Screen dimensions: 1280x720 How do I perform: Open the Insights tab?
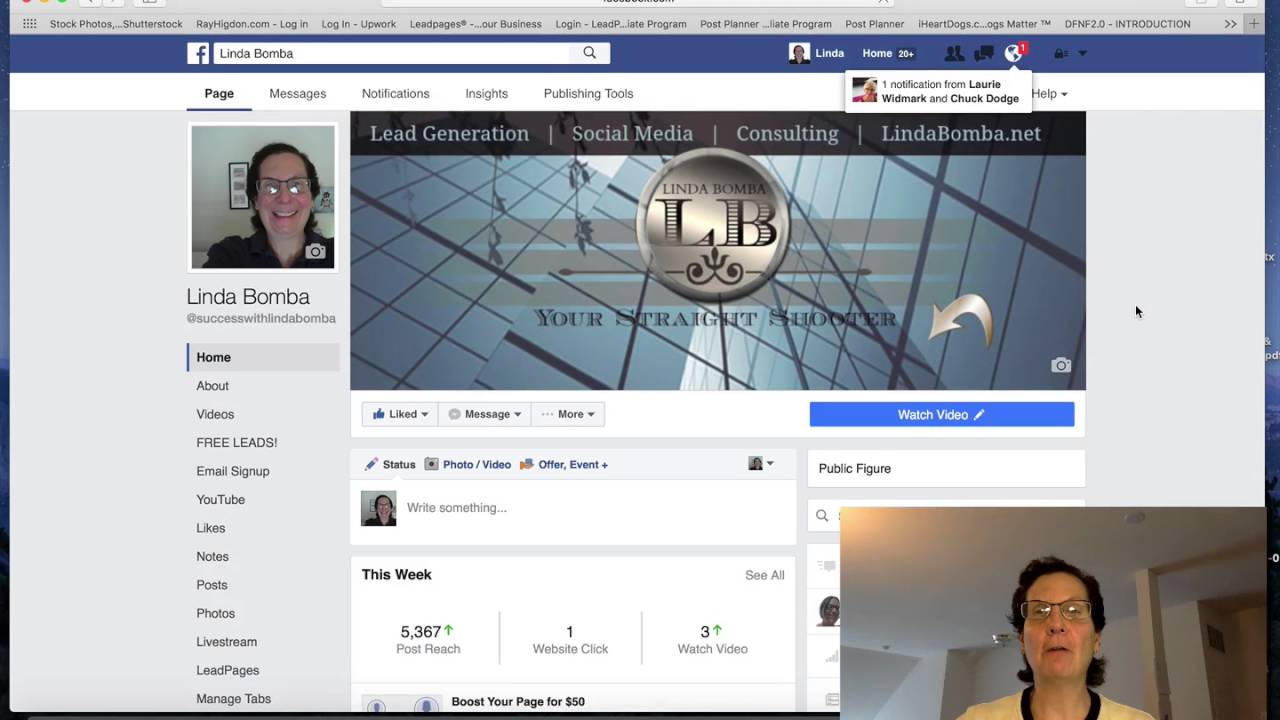tap(486, 94)
